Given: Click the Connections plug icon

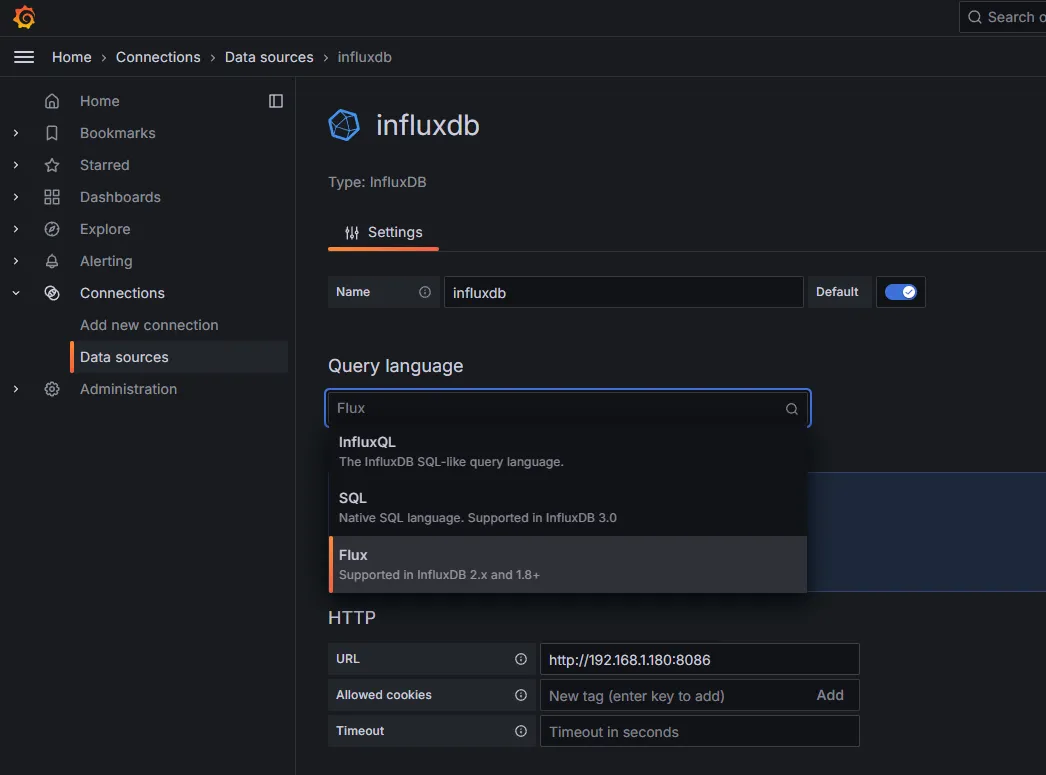Looking at the screenshot, I should (x=52, y=293).
